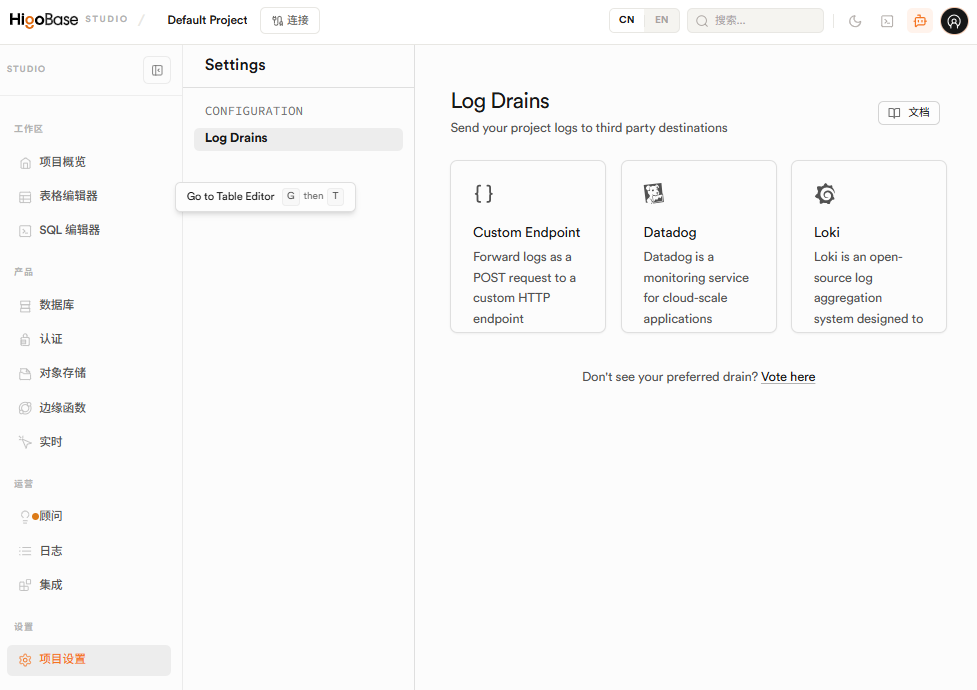Click the Custom Endpoint braces icon
The width and height of the screenshot is (977, 690).
point(484,193)
